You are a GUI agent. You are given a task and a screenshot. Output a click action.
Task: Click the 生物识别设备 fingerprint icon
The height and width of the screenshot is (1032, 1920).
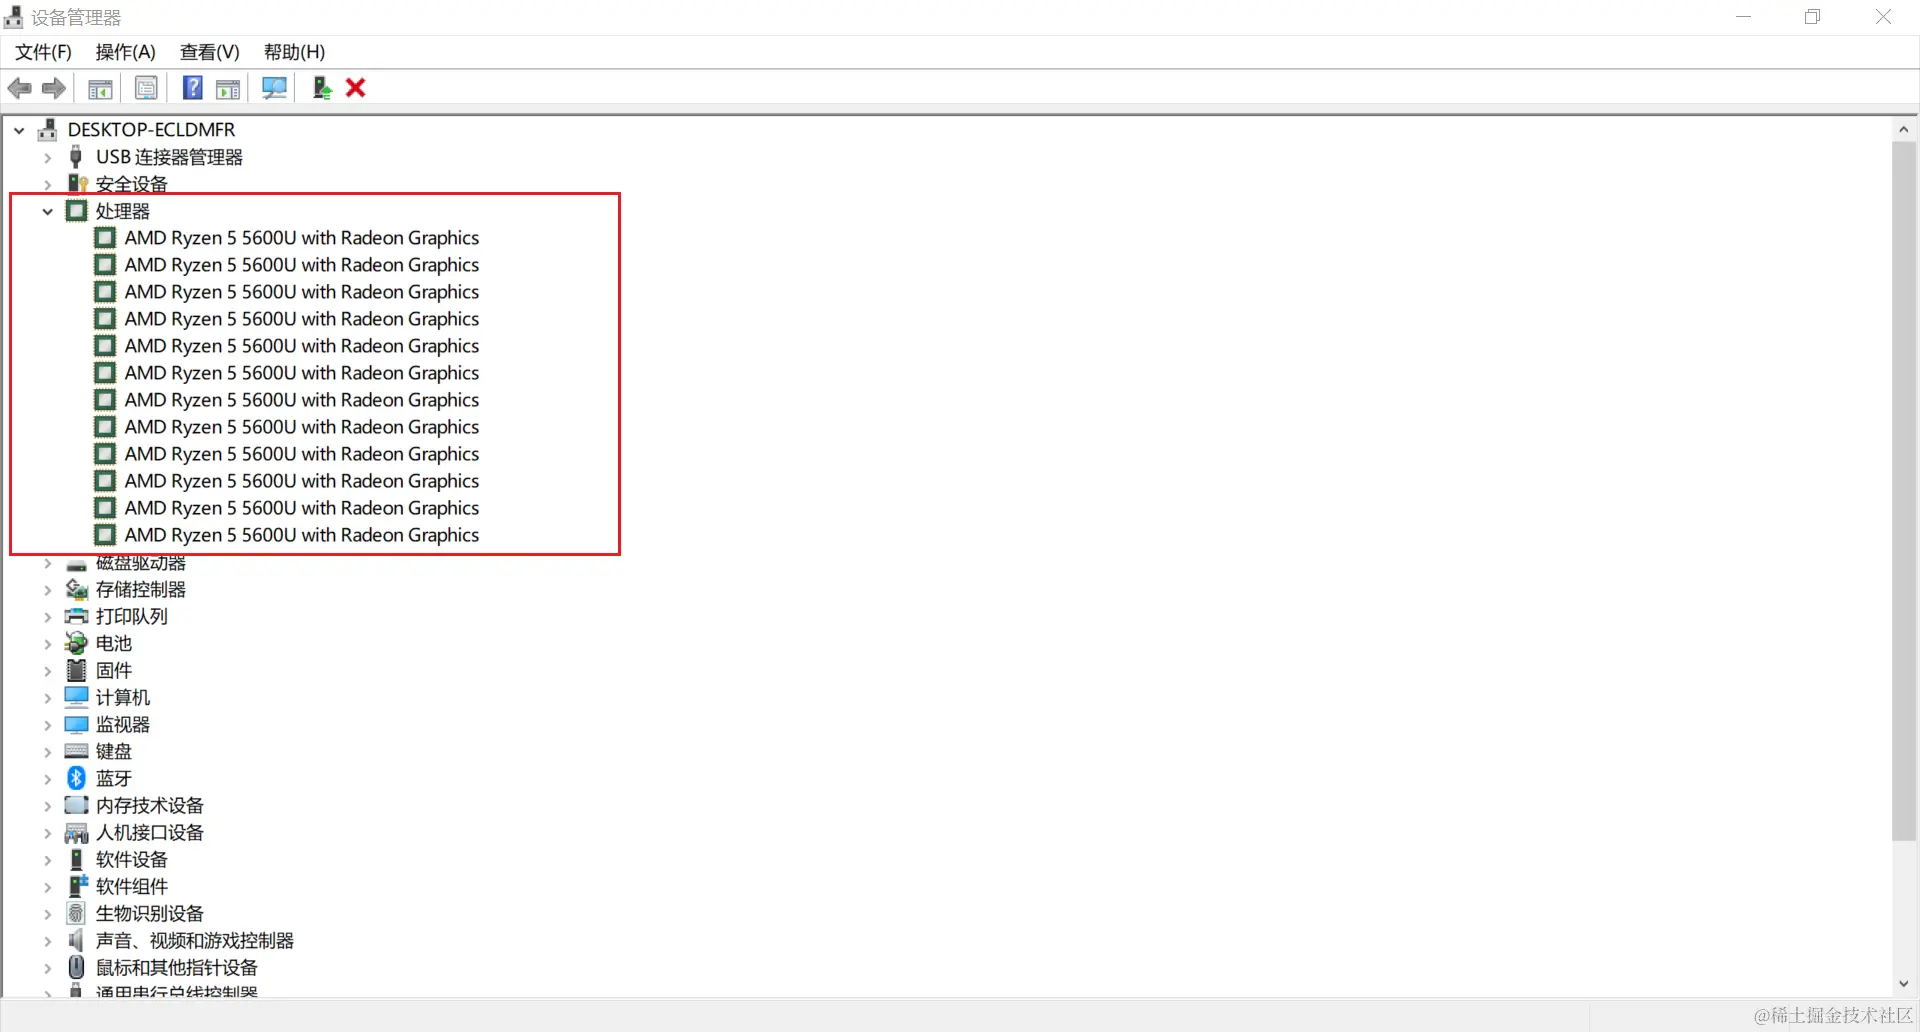pos(76,913)
